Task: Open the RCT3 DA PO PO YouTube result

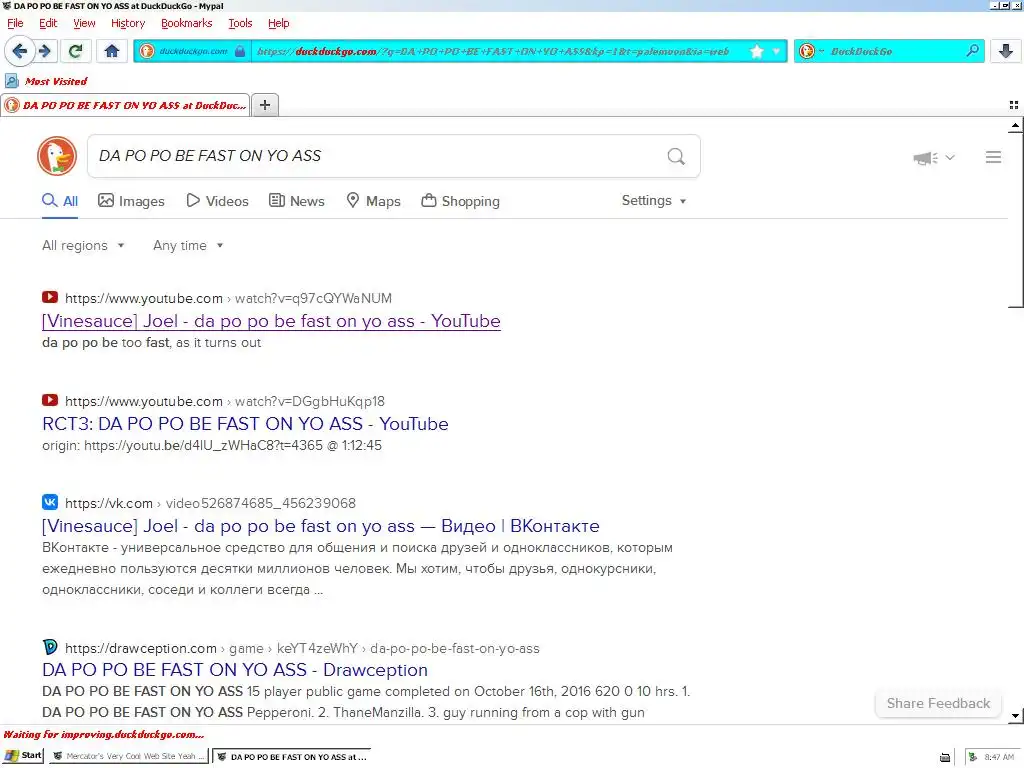Action: click(x=245, y=424)
